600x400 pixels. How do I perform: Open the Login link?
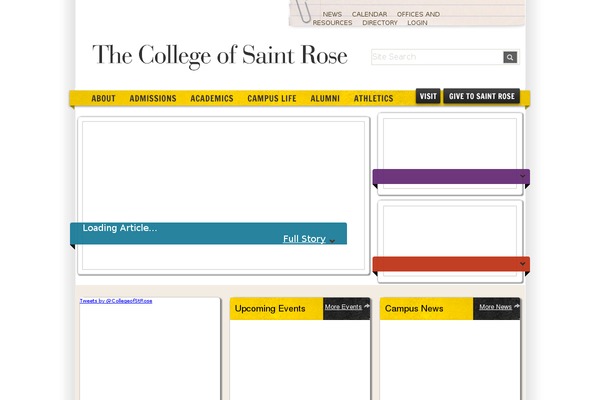tap(417, 23)
